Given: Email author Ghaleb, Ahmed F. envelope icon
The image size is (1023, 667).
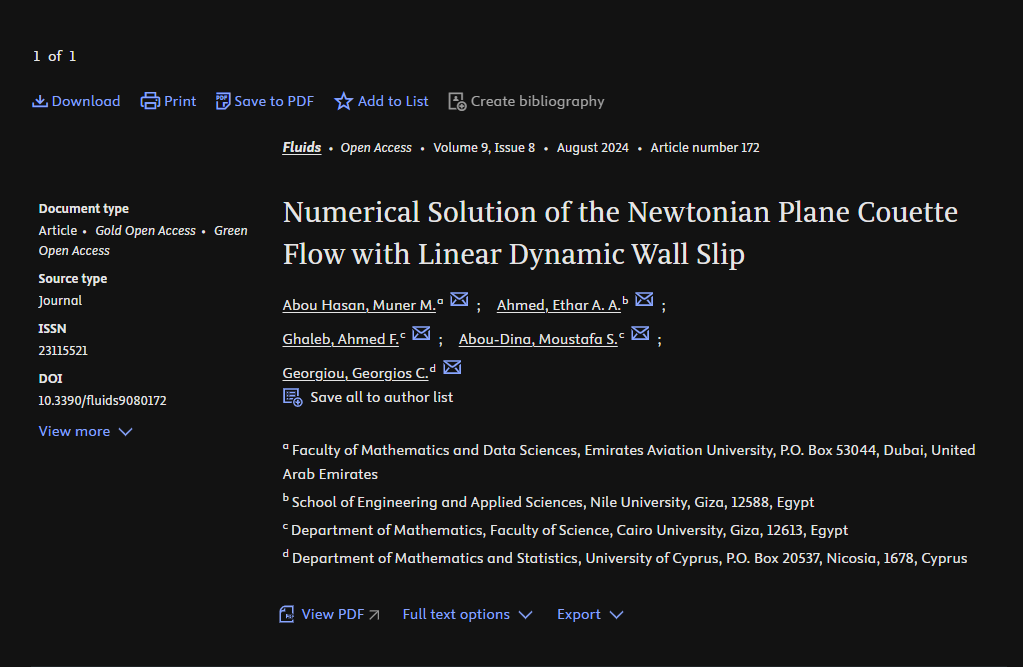Looking at the screenshot, I should [421, 333].
